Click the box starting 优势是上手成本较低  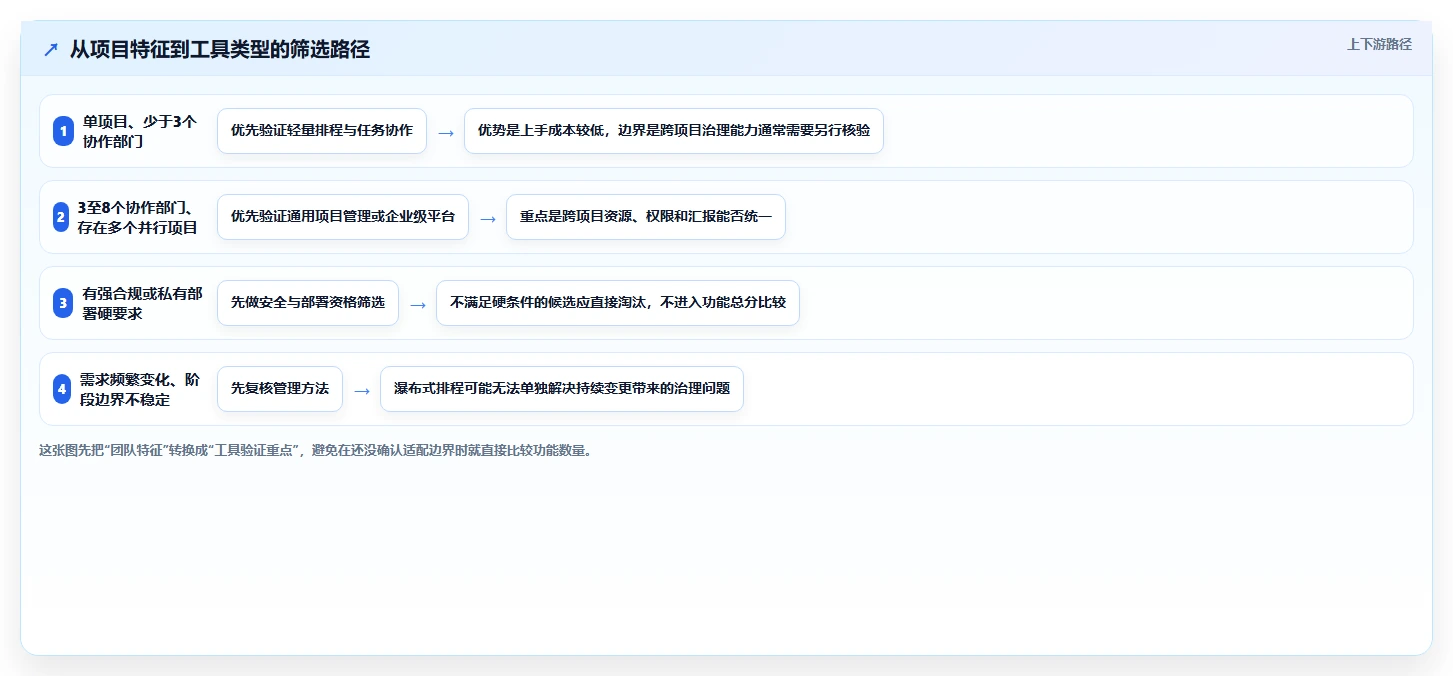coord(674,131)
